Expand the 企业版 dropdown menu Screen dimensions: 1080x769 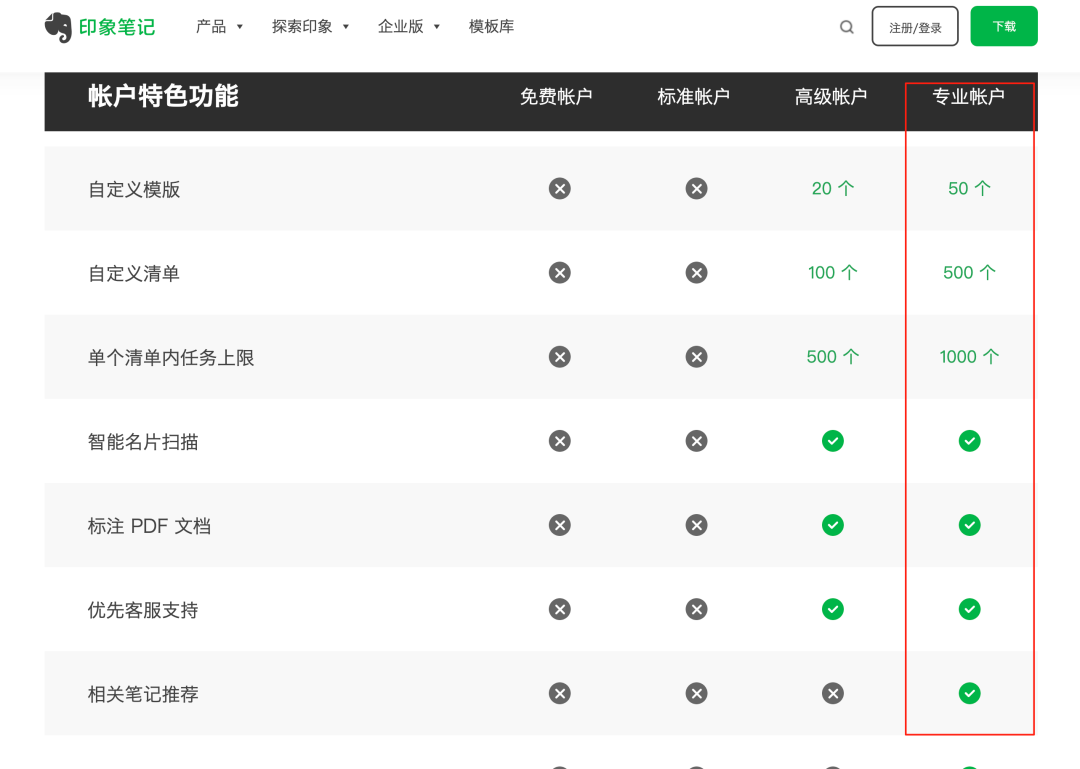pos(408,27)
